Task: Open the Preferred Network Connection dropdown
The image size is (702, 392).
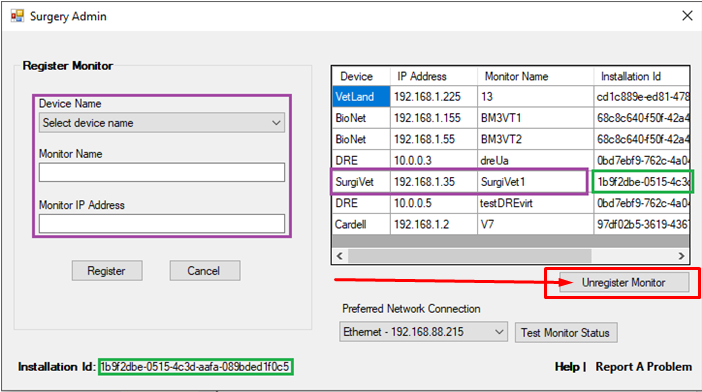Action: 423,332
